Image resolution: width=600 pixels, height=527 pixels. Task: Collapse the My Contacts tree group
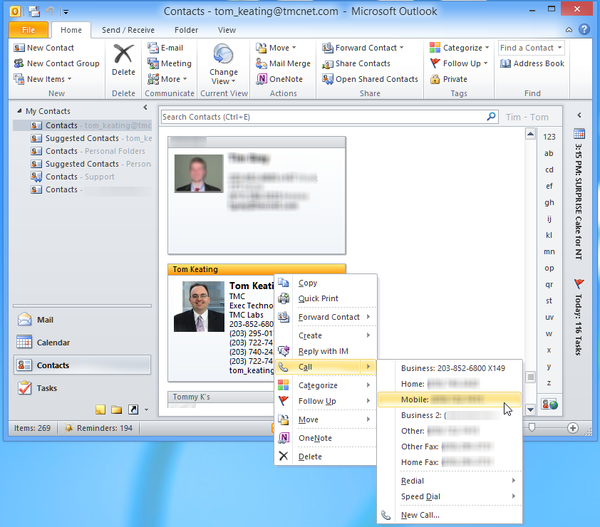click(19, 111)
